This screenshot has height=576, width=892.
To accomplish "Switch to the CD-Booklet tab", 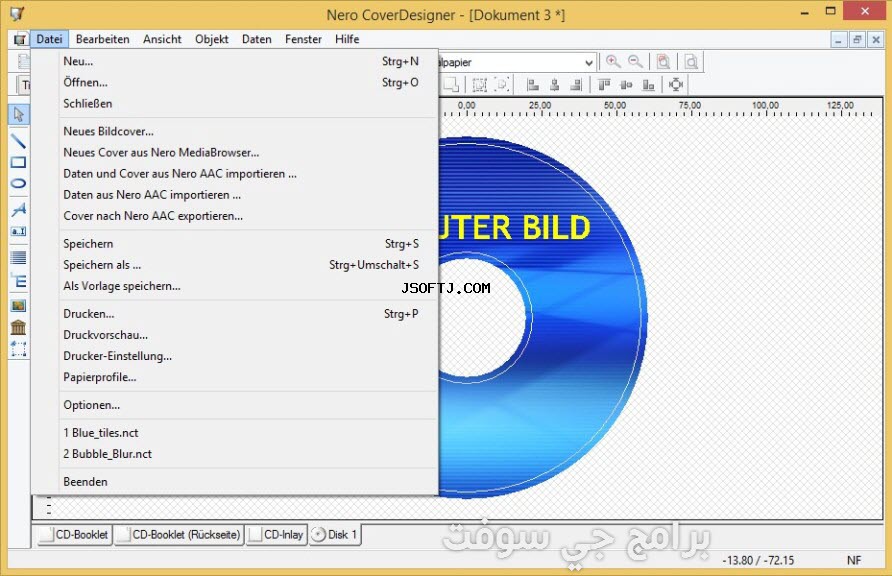I will (x=75, y=534).
